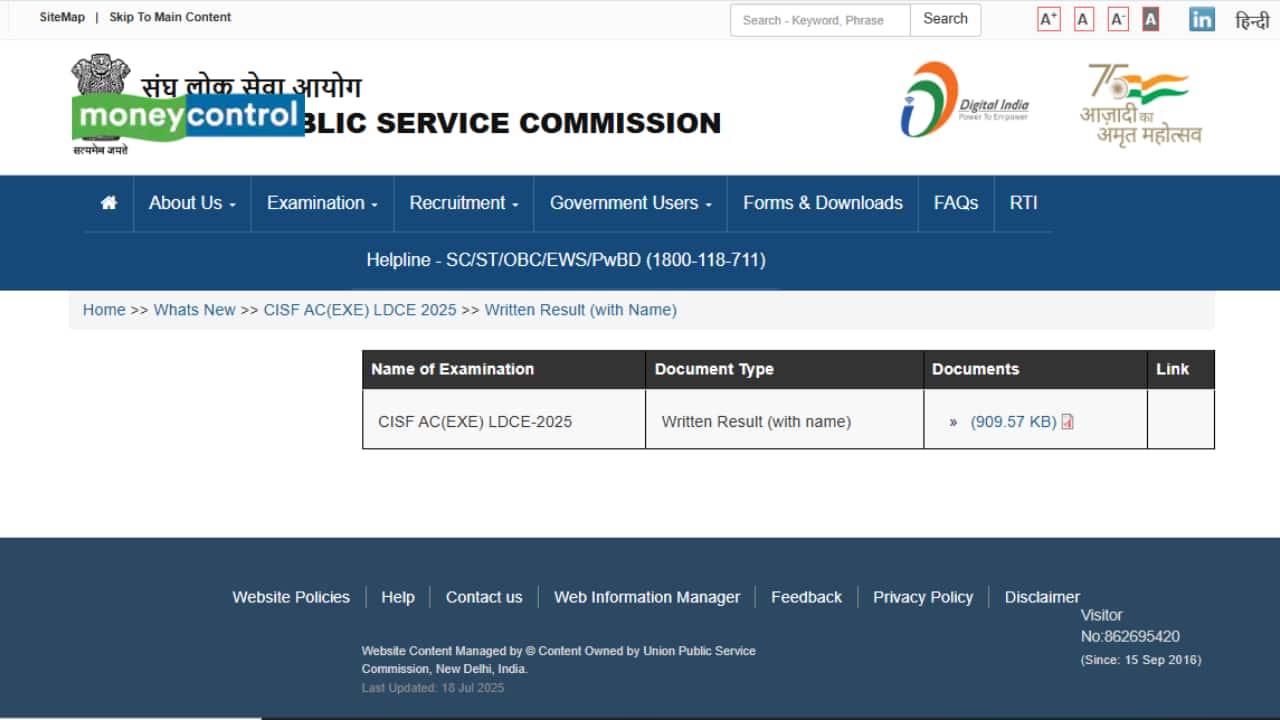
Task: Increase font size with A+ icon
Action: [x=1048, y=19]
